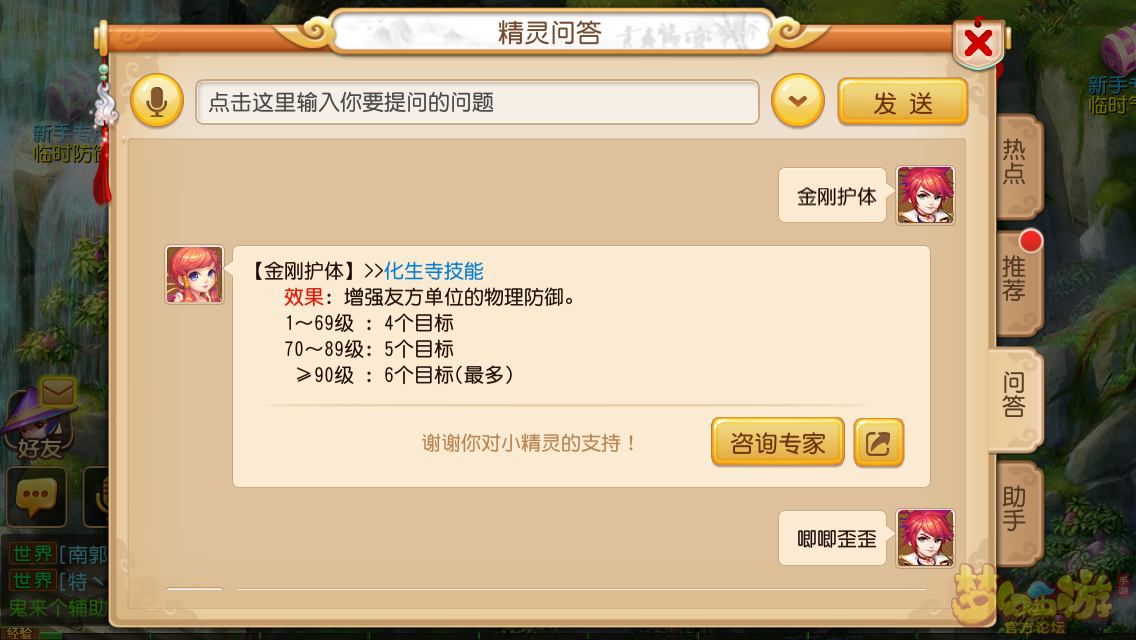Tap the microphone voice input icon
The height and width of the screenshot is (640, 1136).
point(156,101)
